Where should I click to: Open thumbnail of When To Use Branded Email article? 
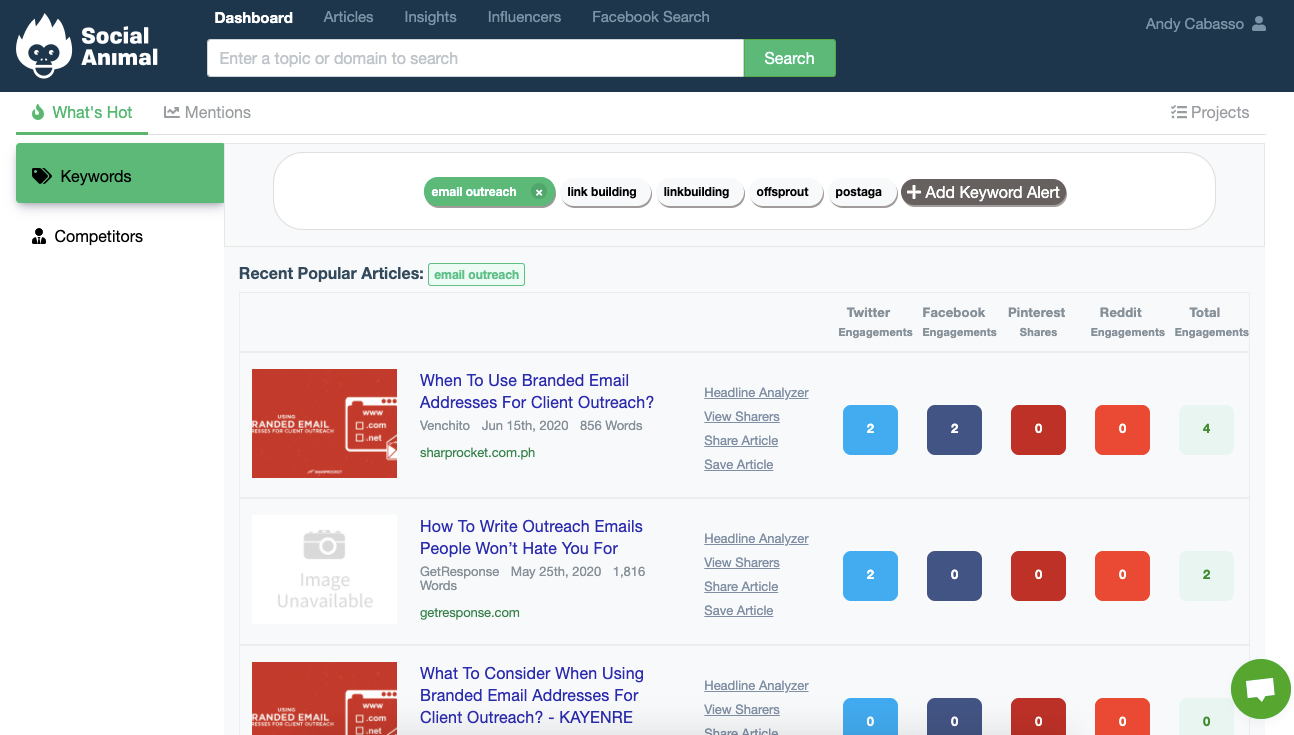click(x=324, y=423)
